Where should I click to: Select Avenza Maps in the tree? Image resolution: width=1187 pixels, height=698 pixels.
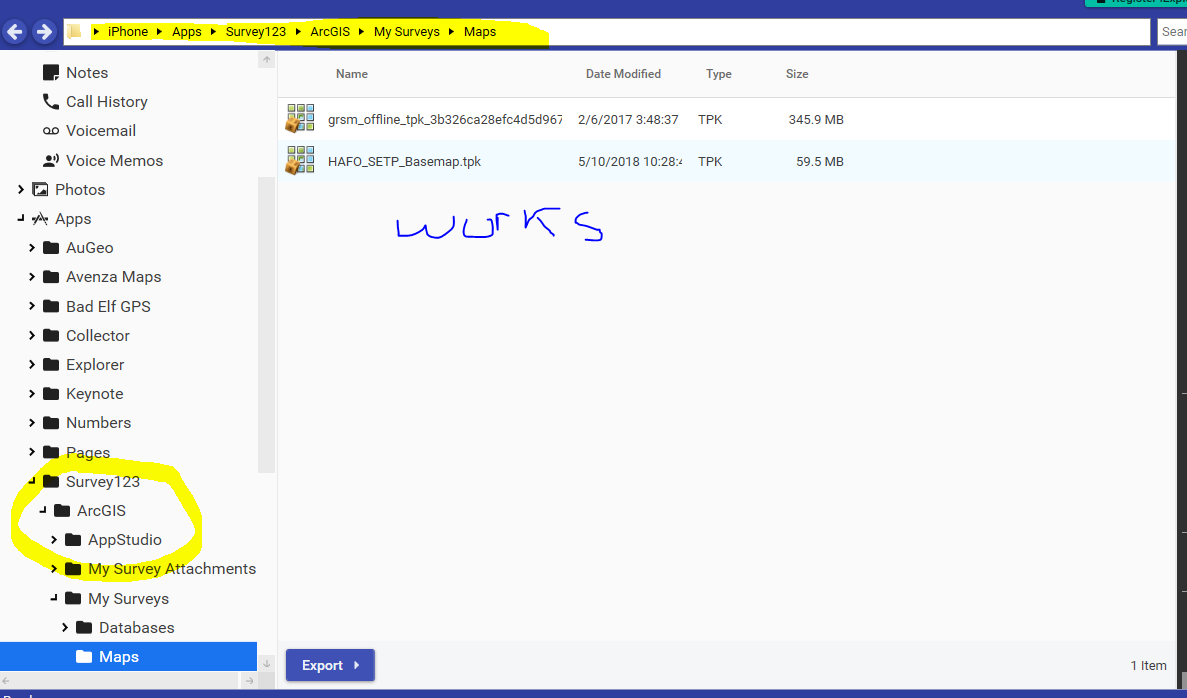(114, 277)
